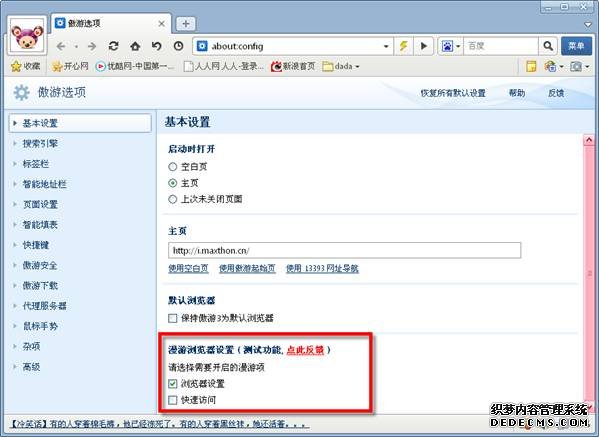Click the homepage URL input field
The width and height of the screenshot is (599, 437).
[x=344, y=251]
